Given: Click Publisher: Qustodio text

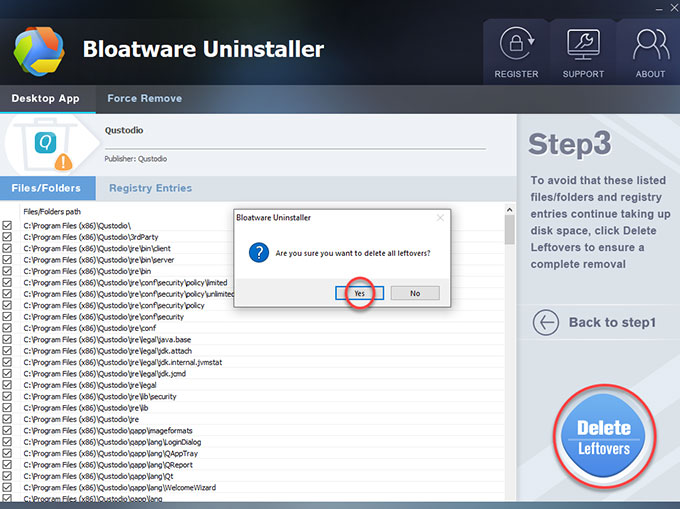Looking at the screenshot, I should (135, 159).
